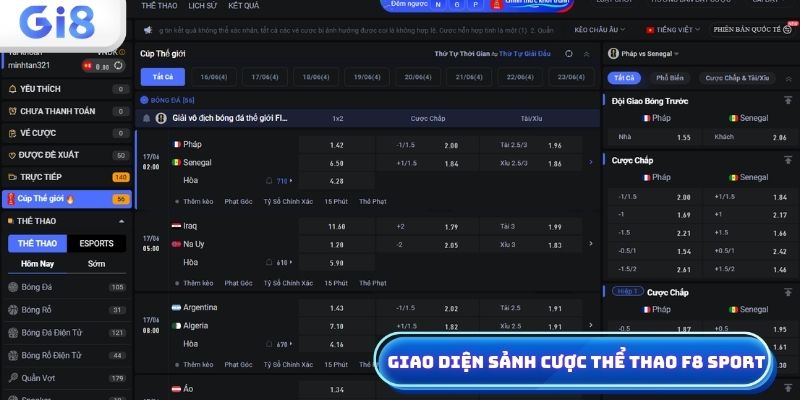Select Nhà odds 1.55 in Đội Giao Bóng Trước
Screen dimensions: 800x400
click(x=655, y=137)
